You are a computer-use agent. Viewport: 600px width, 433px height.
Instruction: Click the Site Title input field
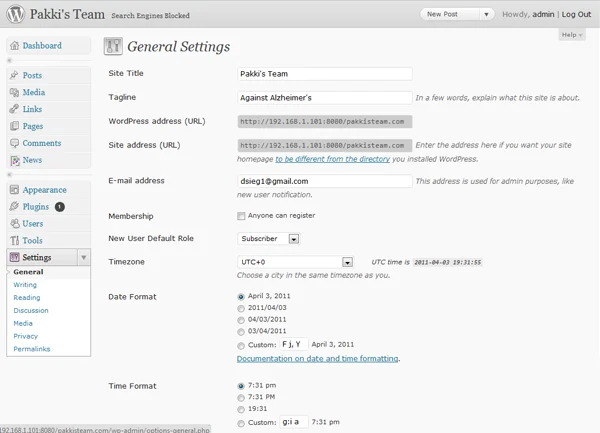(x=324, y=74)
